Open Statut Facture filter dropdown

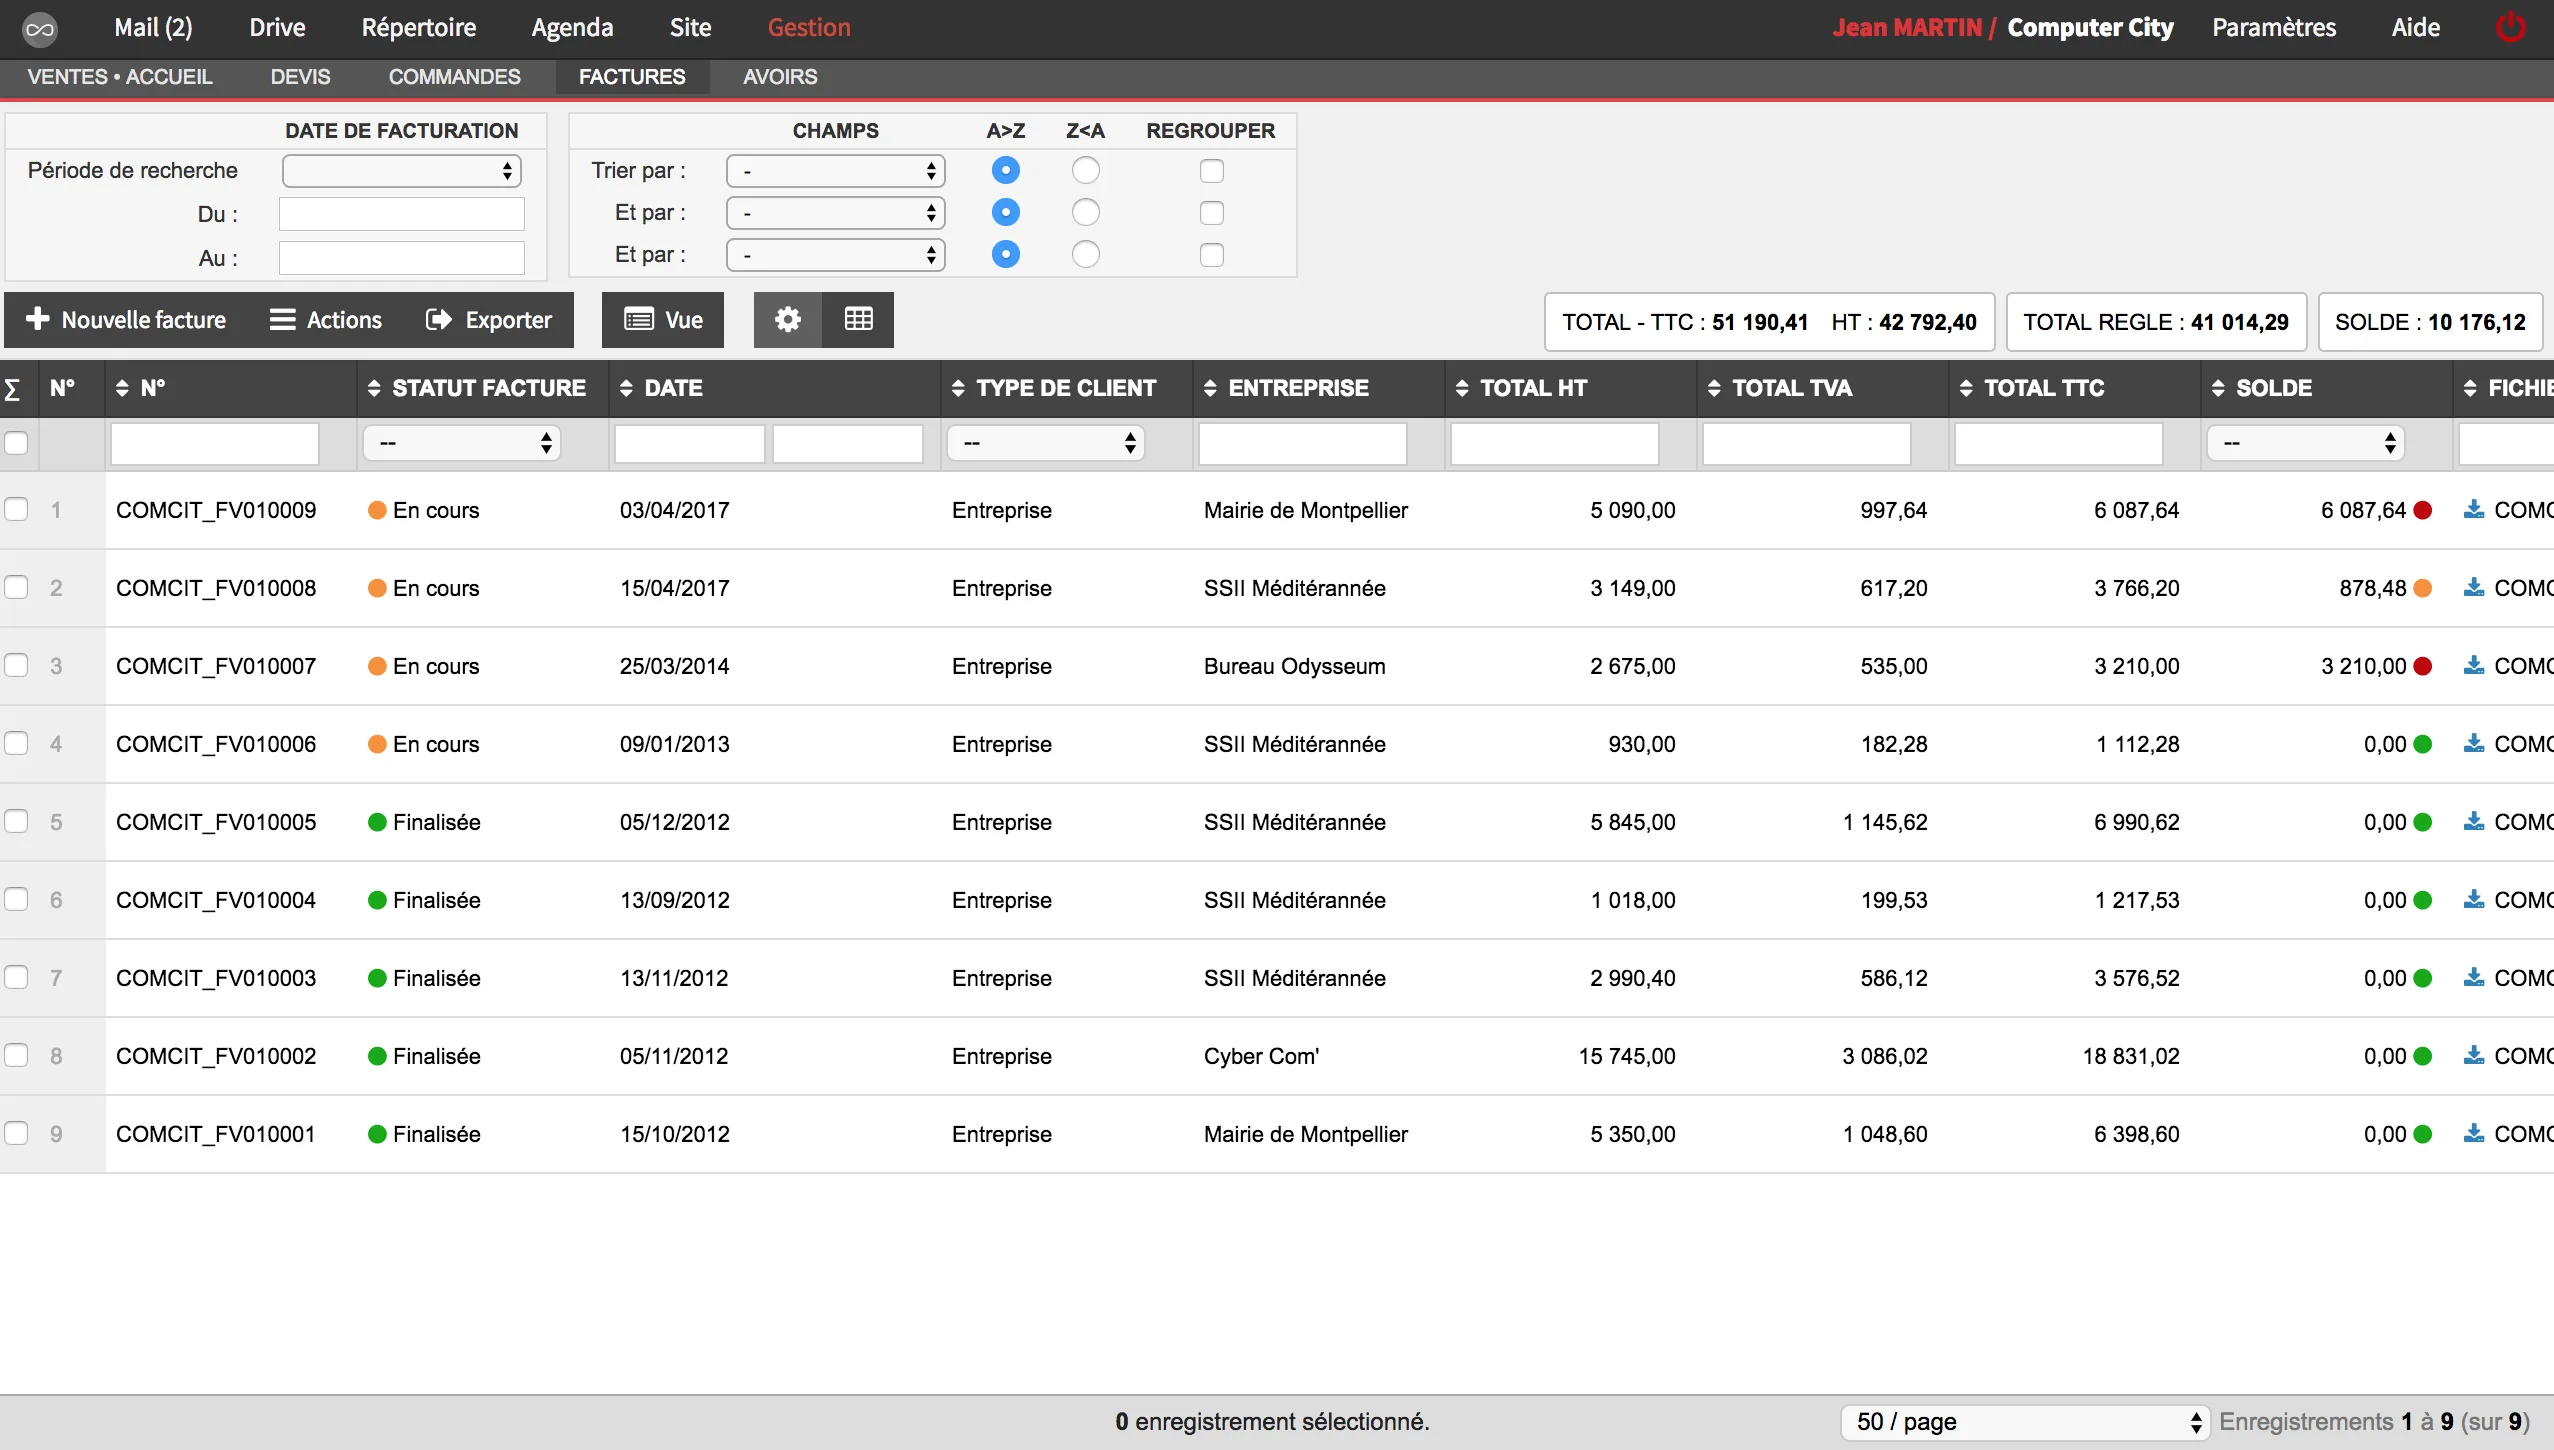click(x=462, y=443)
